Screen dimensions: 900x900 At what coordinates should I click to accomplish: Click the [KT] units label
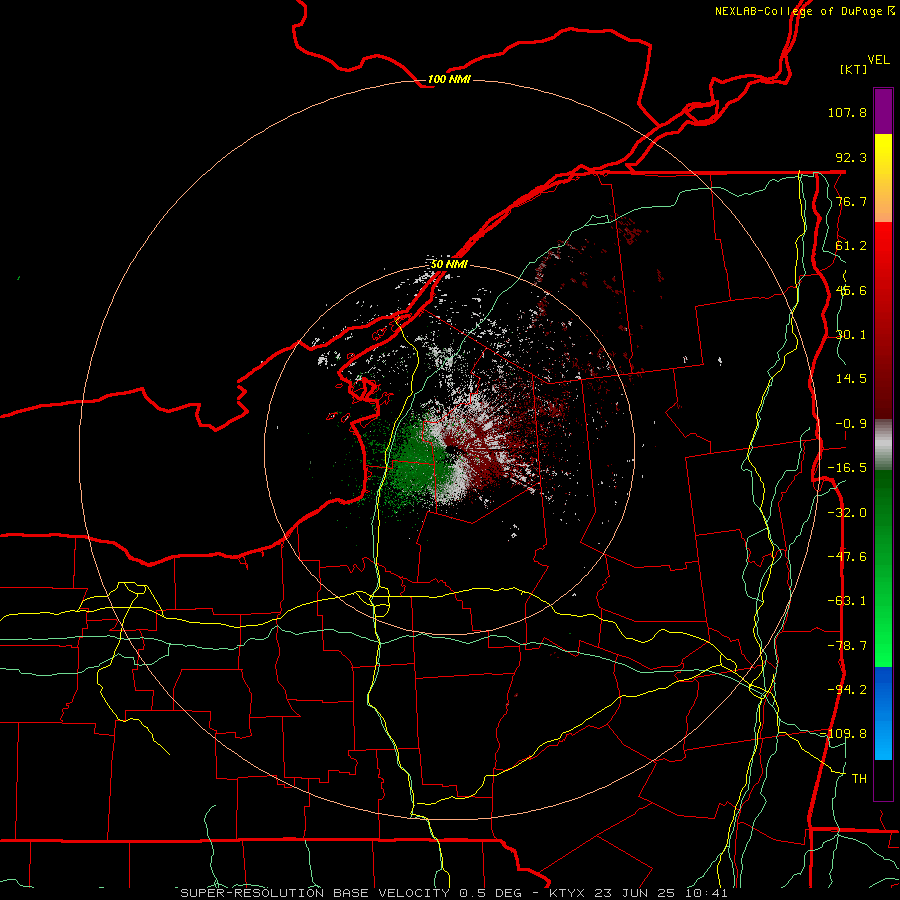pos(854,69)
